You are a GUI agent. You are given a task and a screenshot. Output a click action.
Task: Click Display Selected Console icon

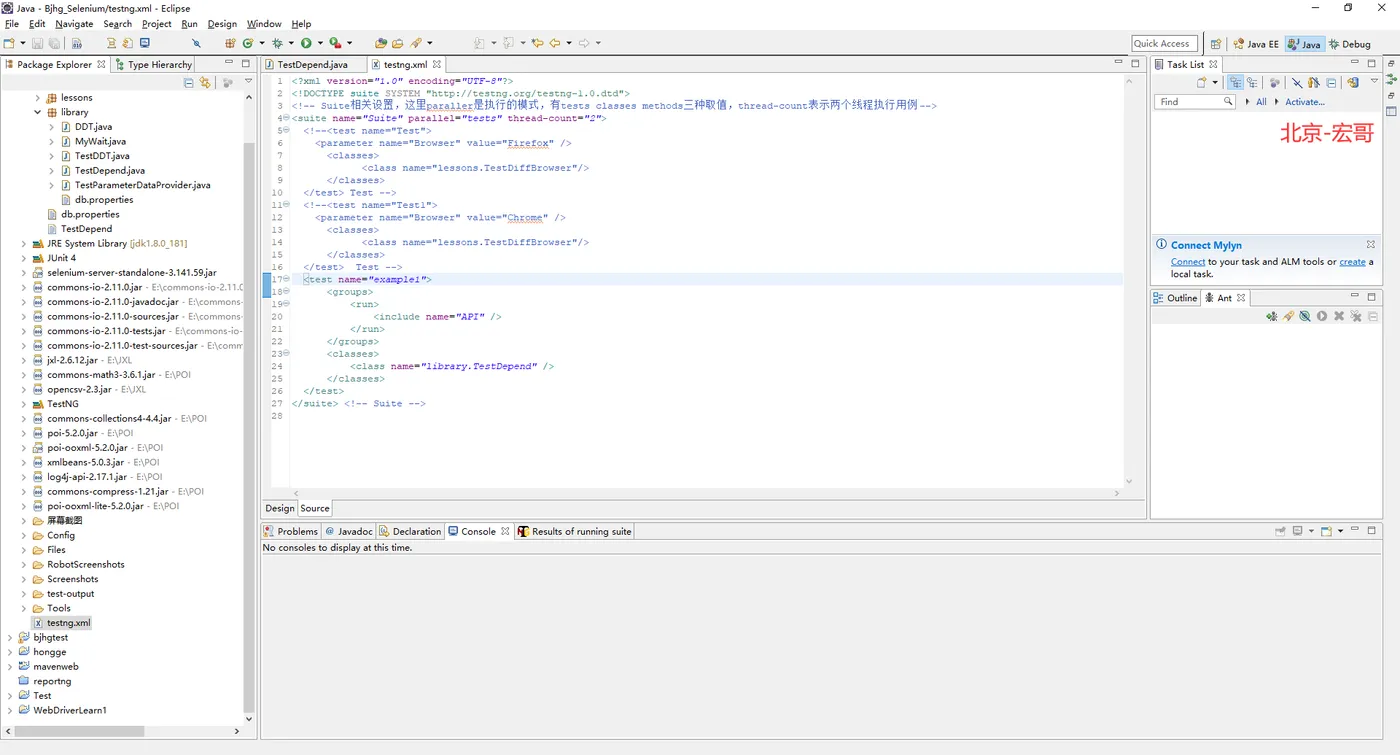1297,531
